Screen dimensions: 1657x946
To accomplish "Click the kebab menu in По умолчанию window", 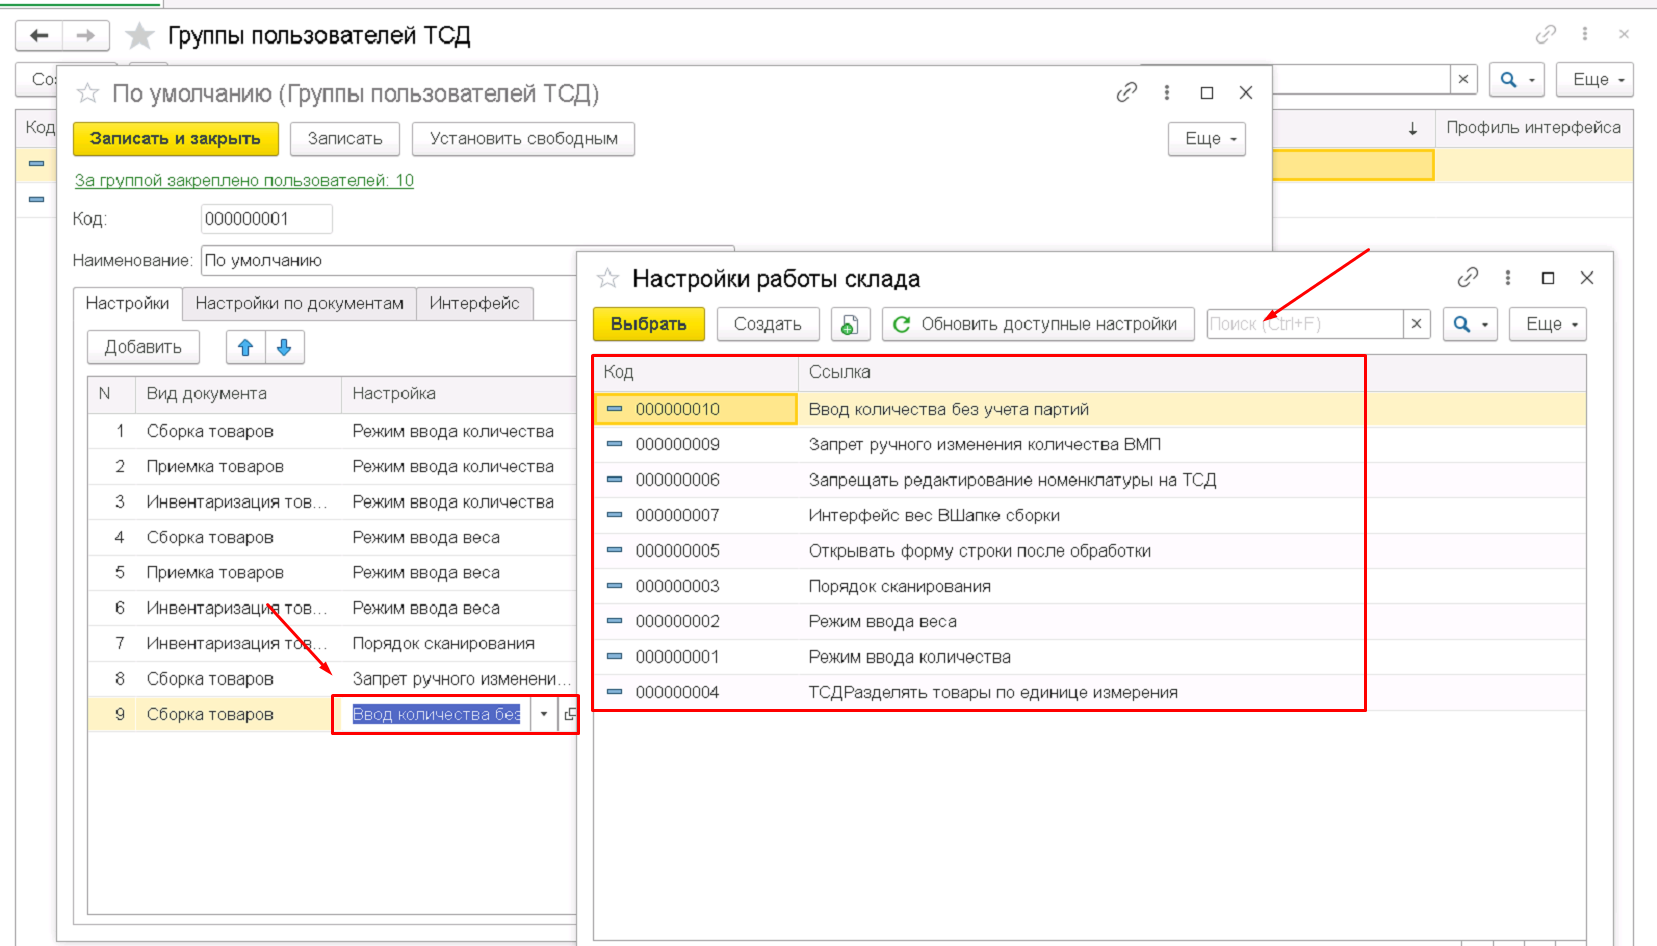I will 1166,93.
